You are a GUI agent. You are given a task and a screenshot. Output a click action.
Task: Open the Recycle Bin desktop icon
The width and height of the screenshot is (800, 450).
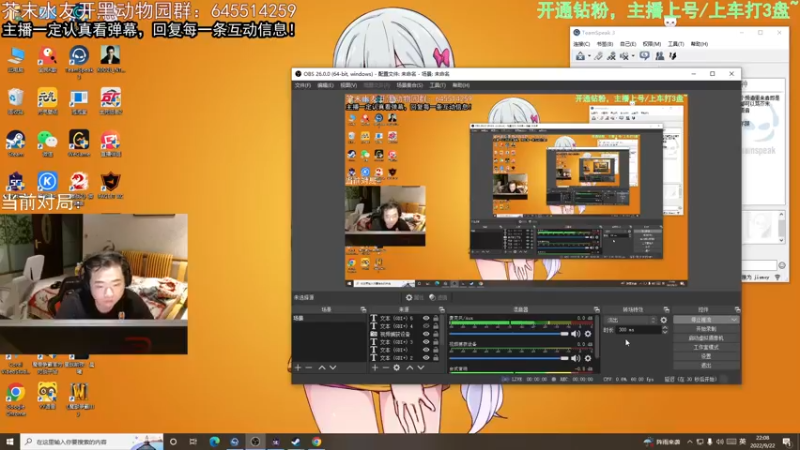[16, 101]
